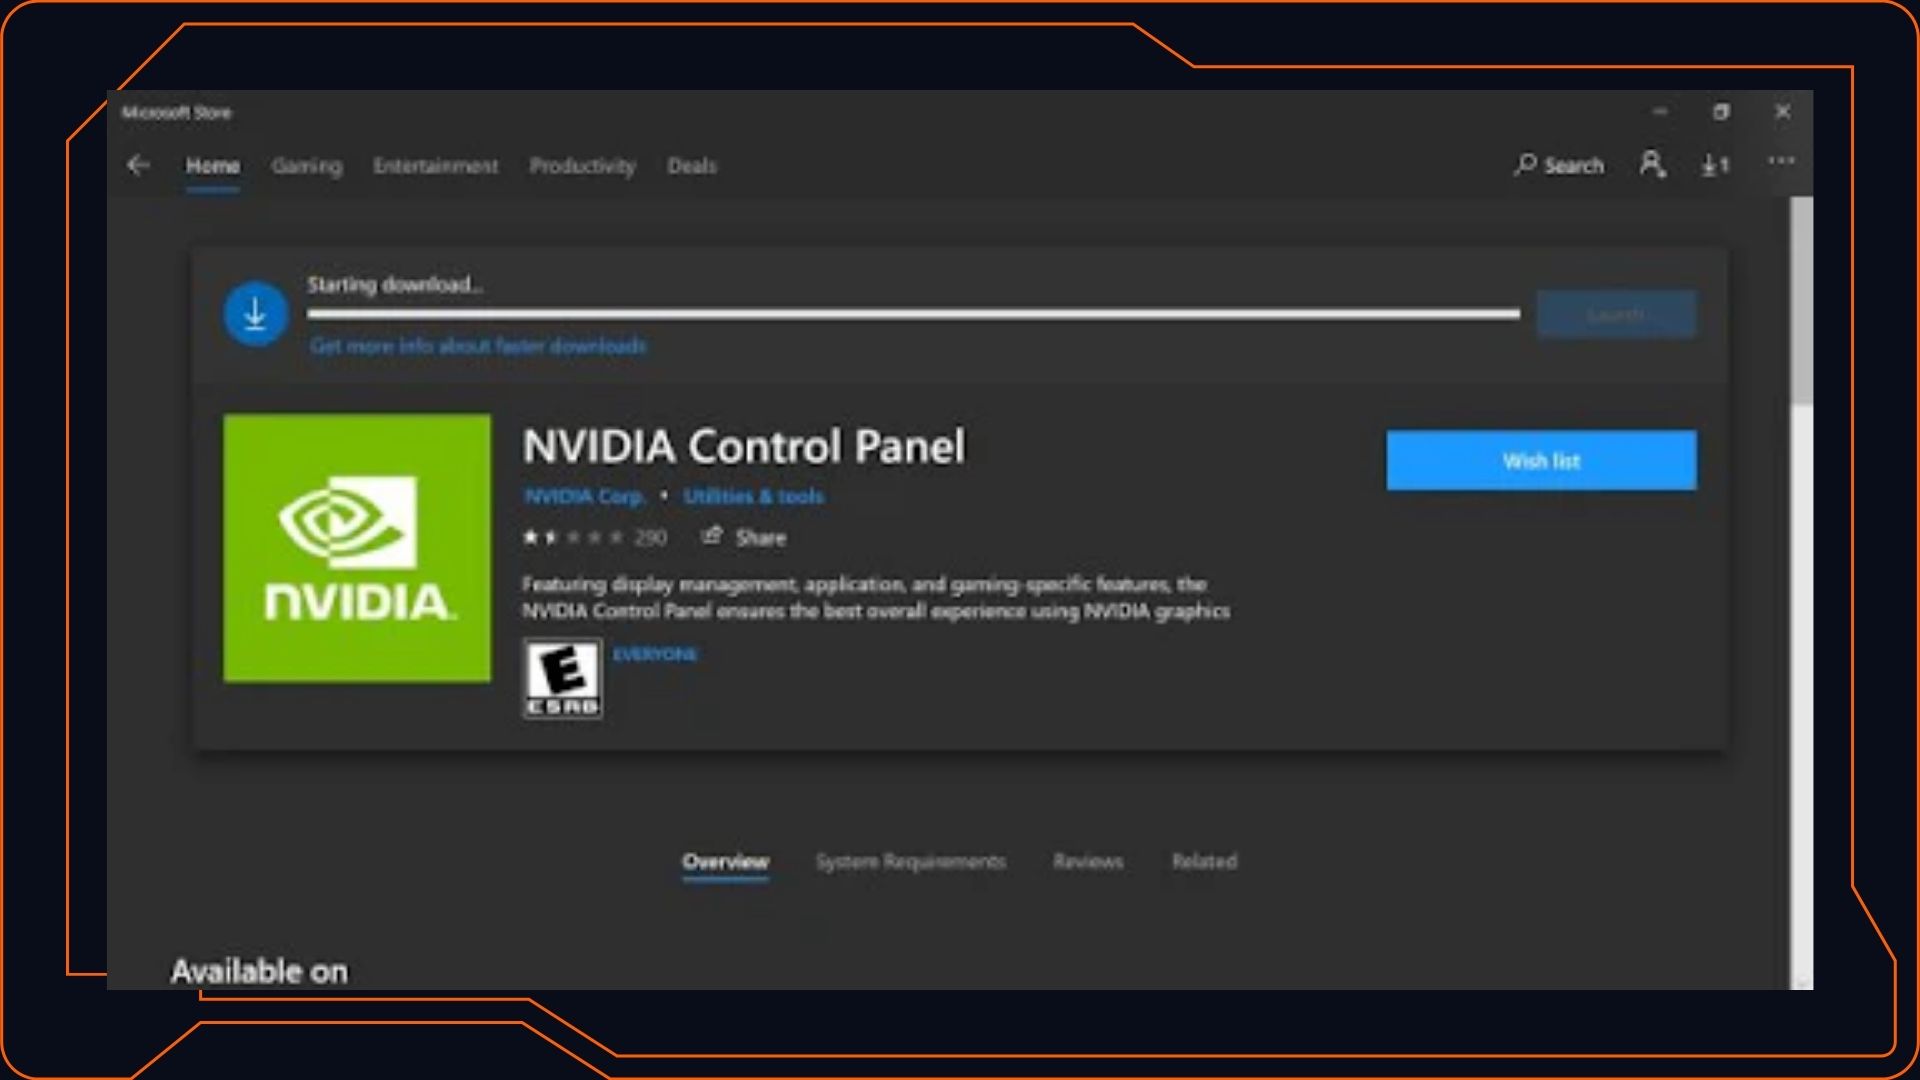
Task: Click the Share label
Action: [761, 538]
